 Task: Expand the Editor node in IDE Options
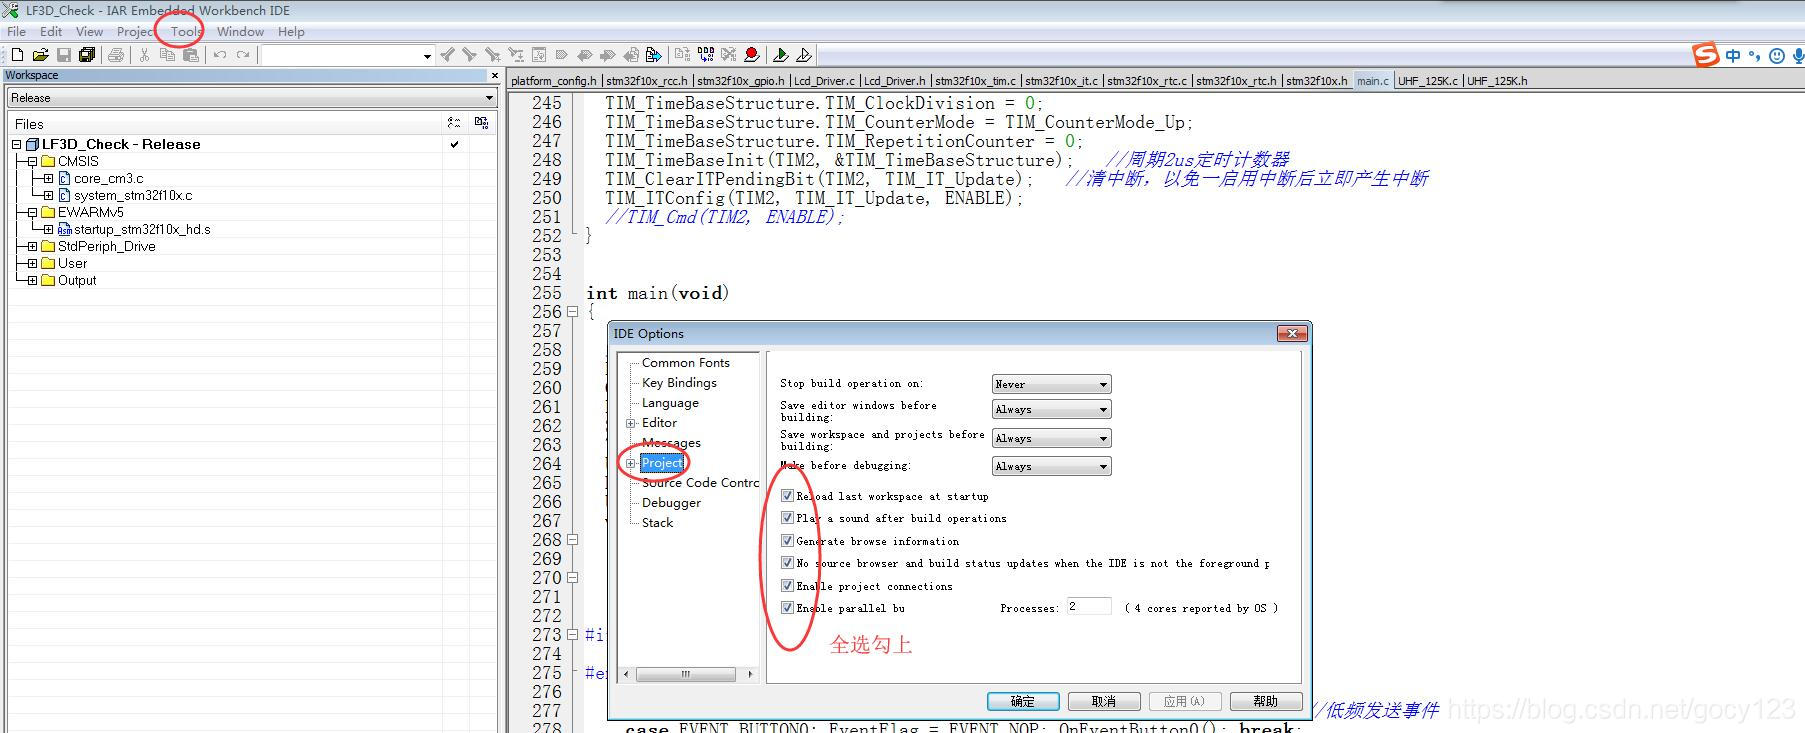point(631,423)
